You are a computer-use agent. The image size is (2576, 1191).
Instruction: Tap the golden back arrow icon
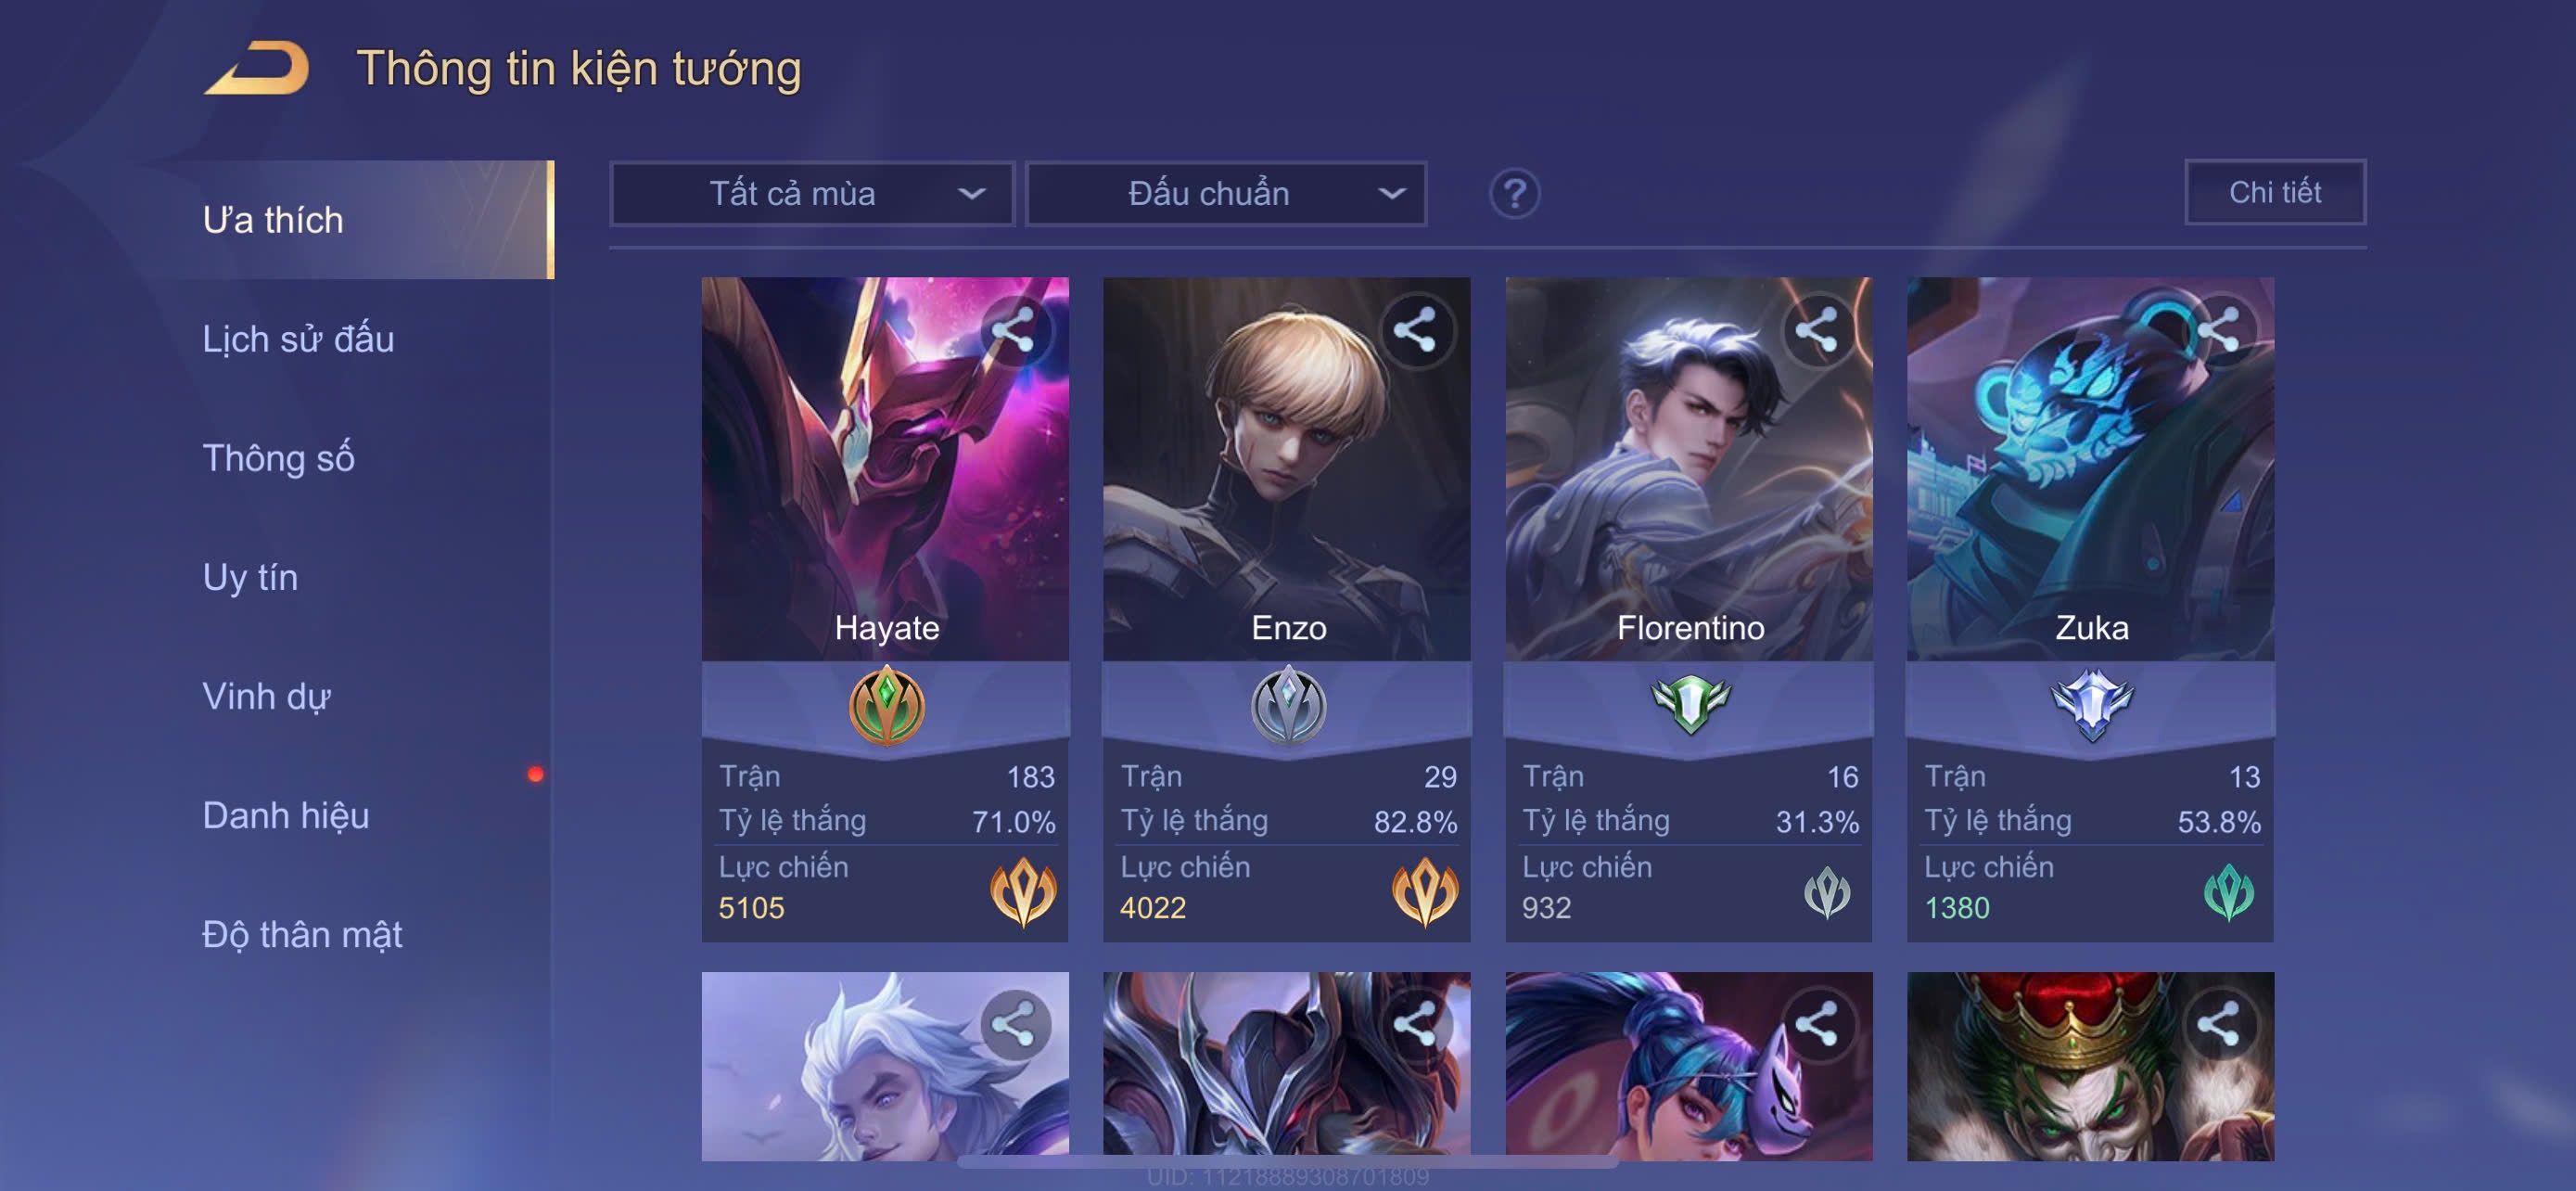pos(257,68)
